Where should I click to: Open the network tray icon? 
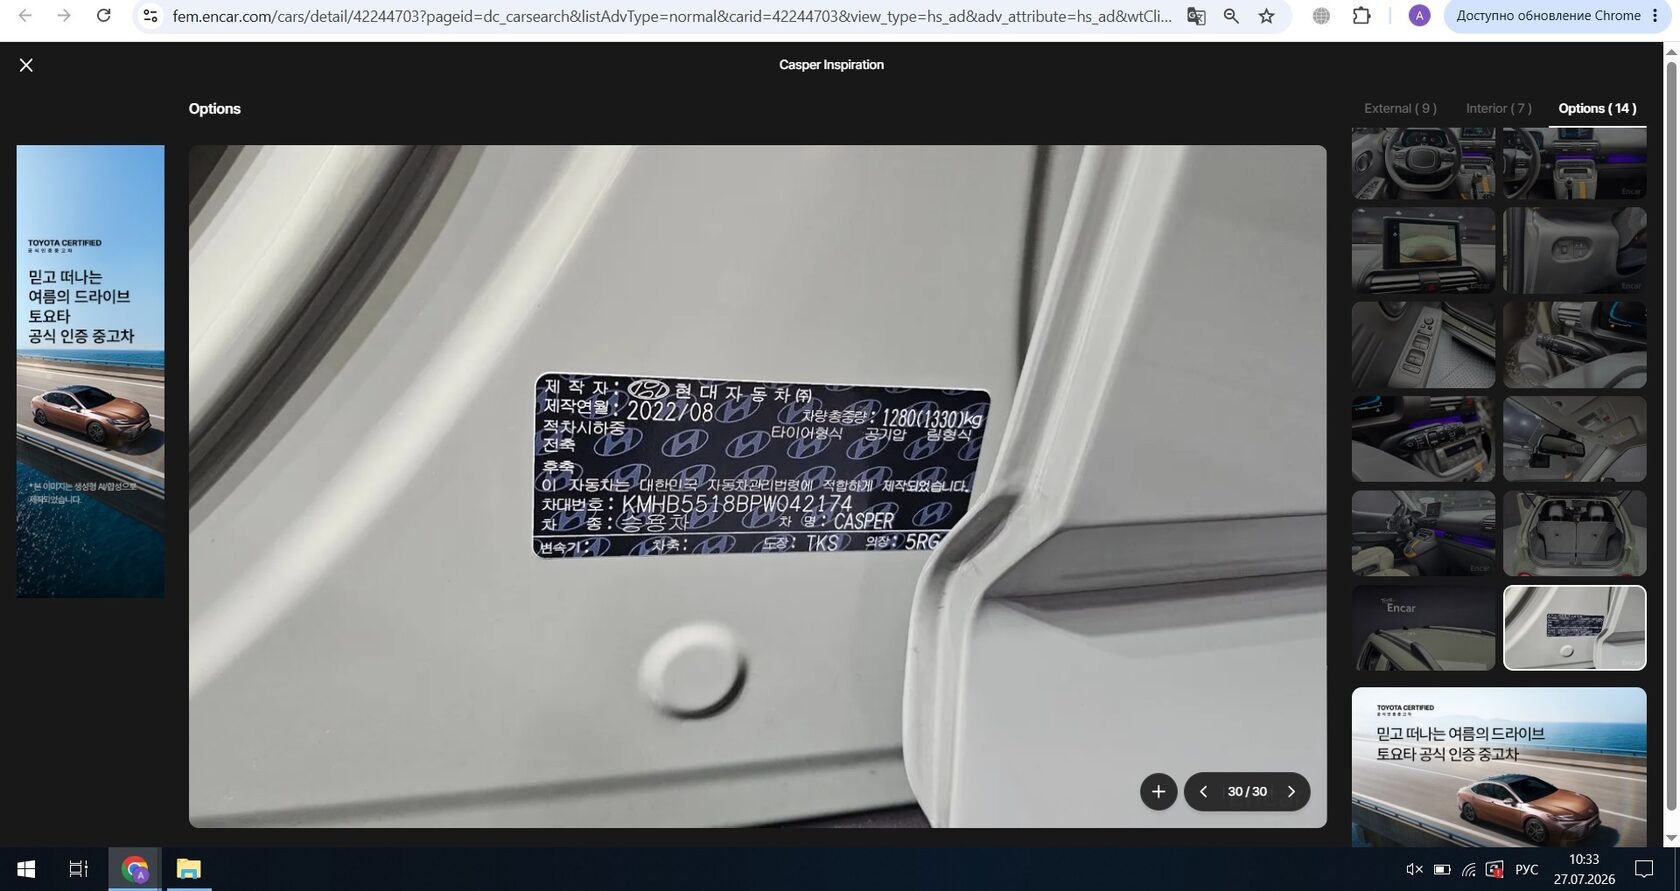[1468, 869]
